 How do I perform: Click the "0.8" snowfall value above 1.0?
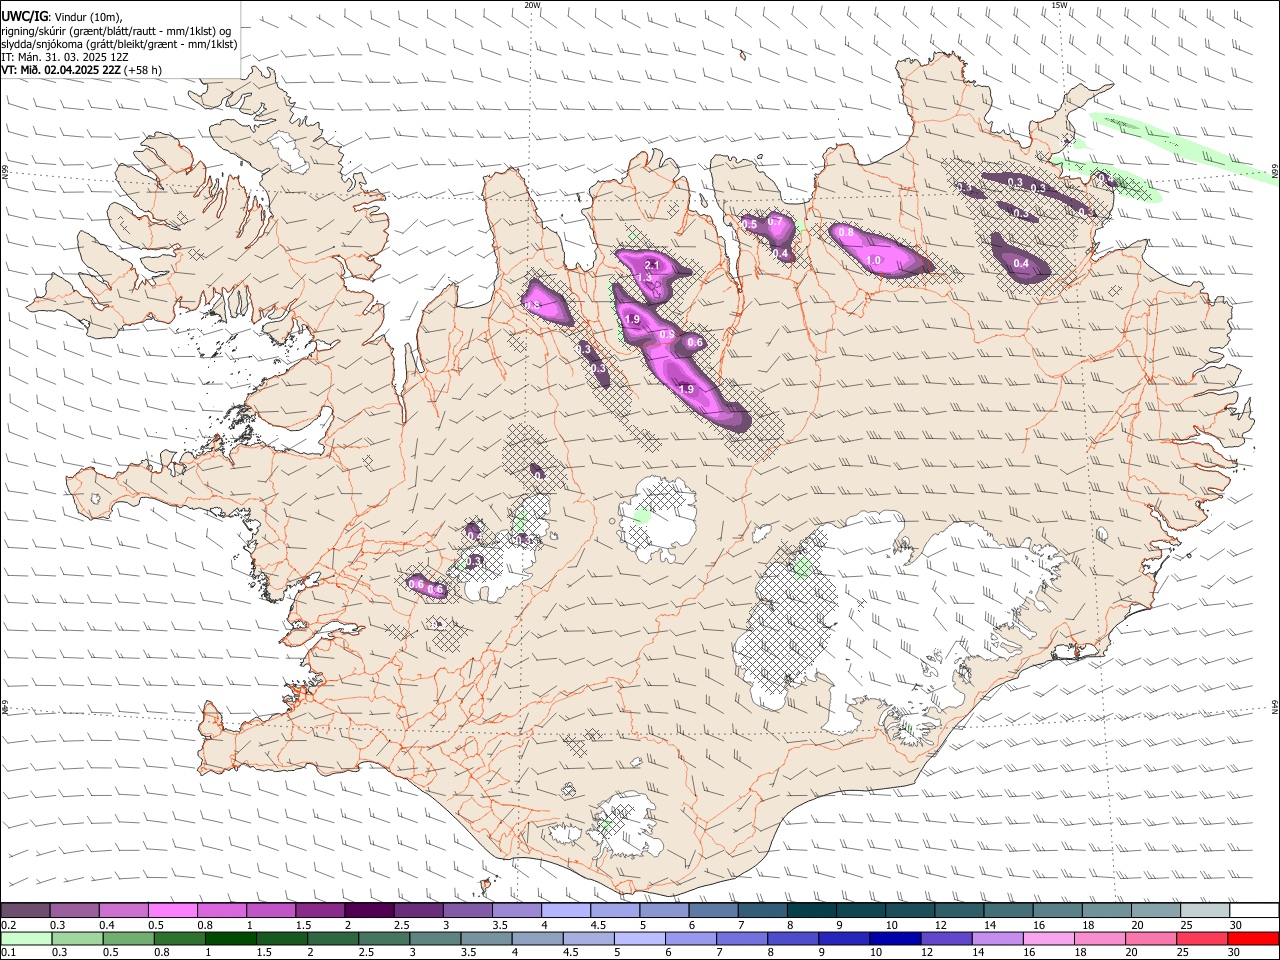coord(846,232)
